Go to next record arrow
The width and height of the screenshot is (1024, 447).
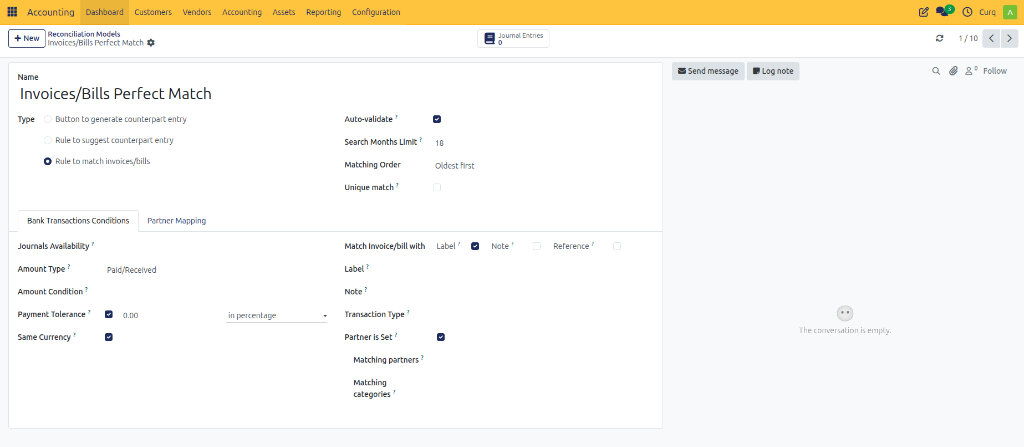click(x=1008, y=39)
